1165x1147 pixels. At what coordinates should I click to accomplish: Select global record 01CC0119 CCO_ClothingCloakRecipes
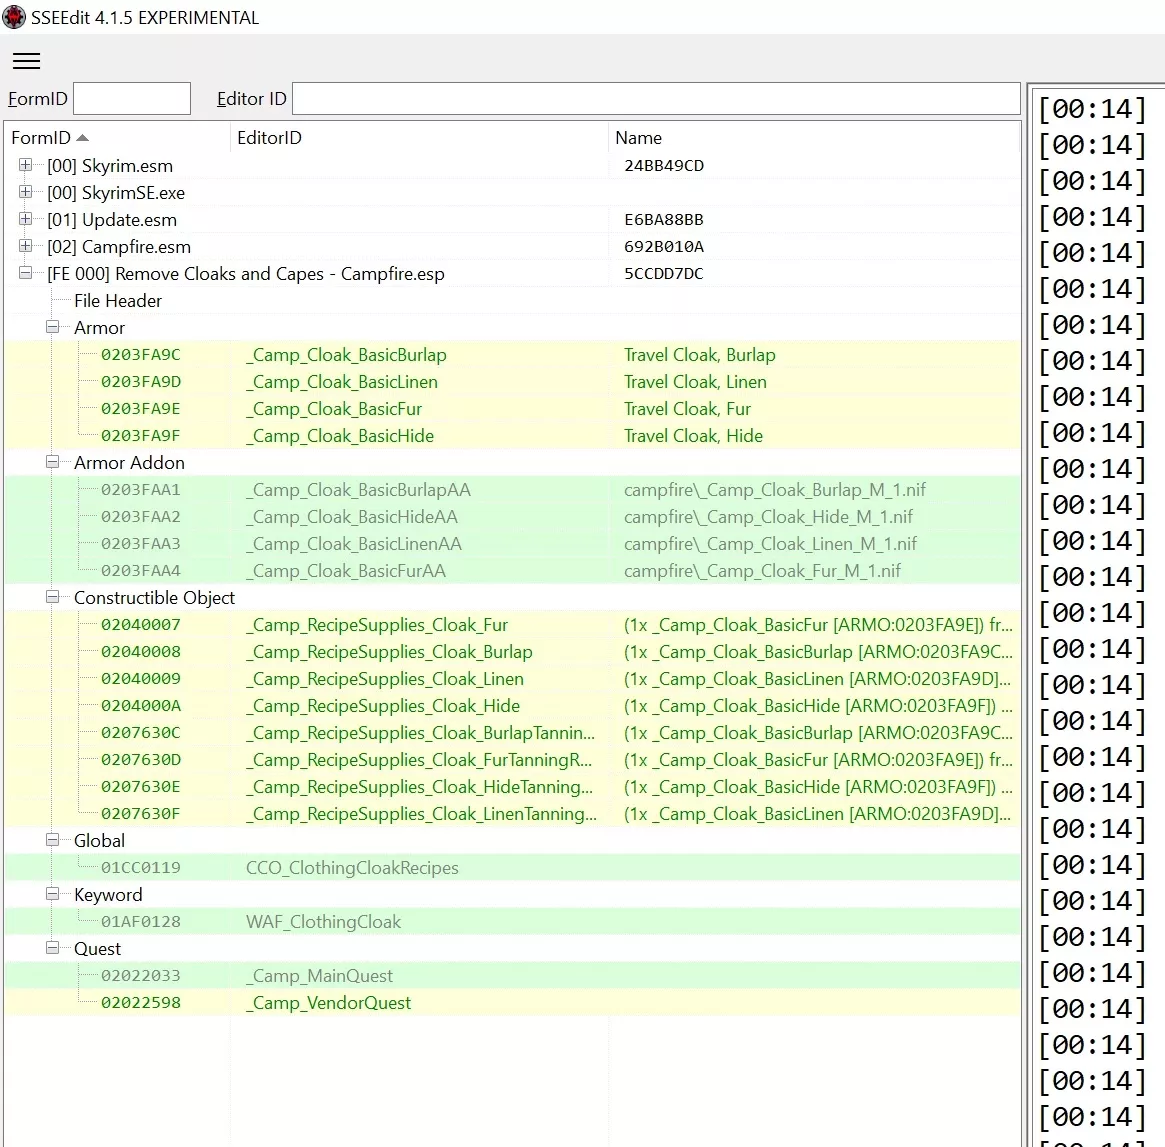[513, 868]
